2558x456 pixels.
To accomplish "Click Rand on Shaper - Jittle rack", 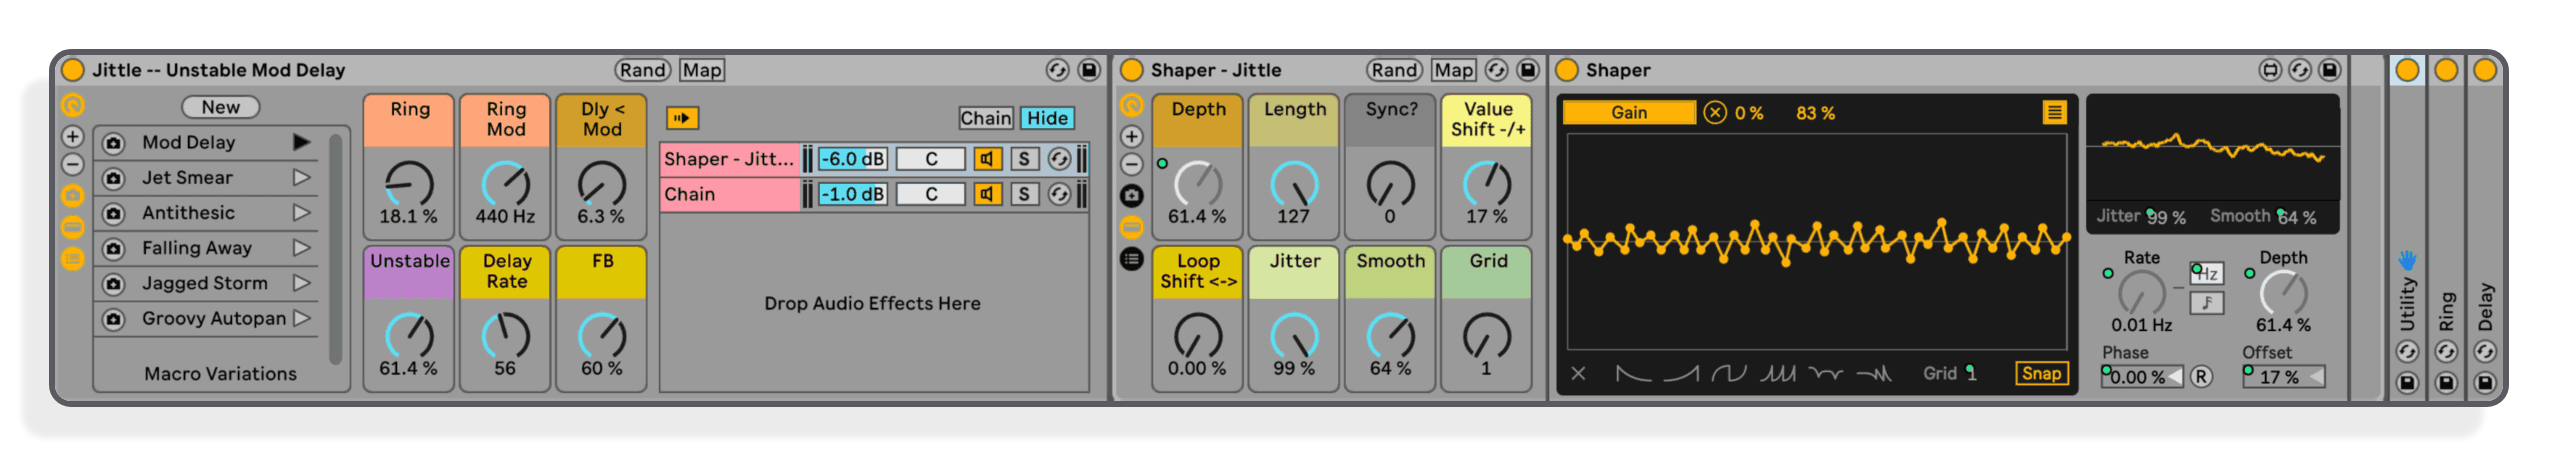I will click(x=1394, y=70).
